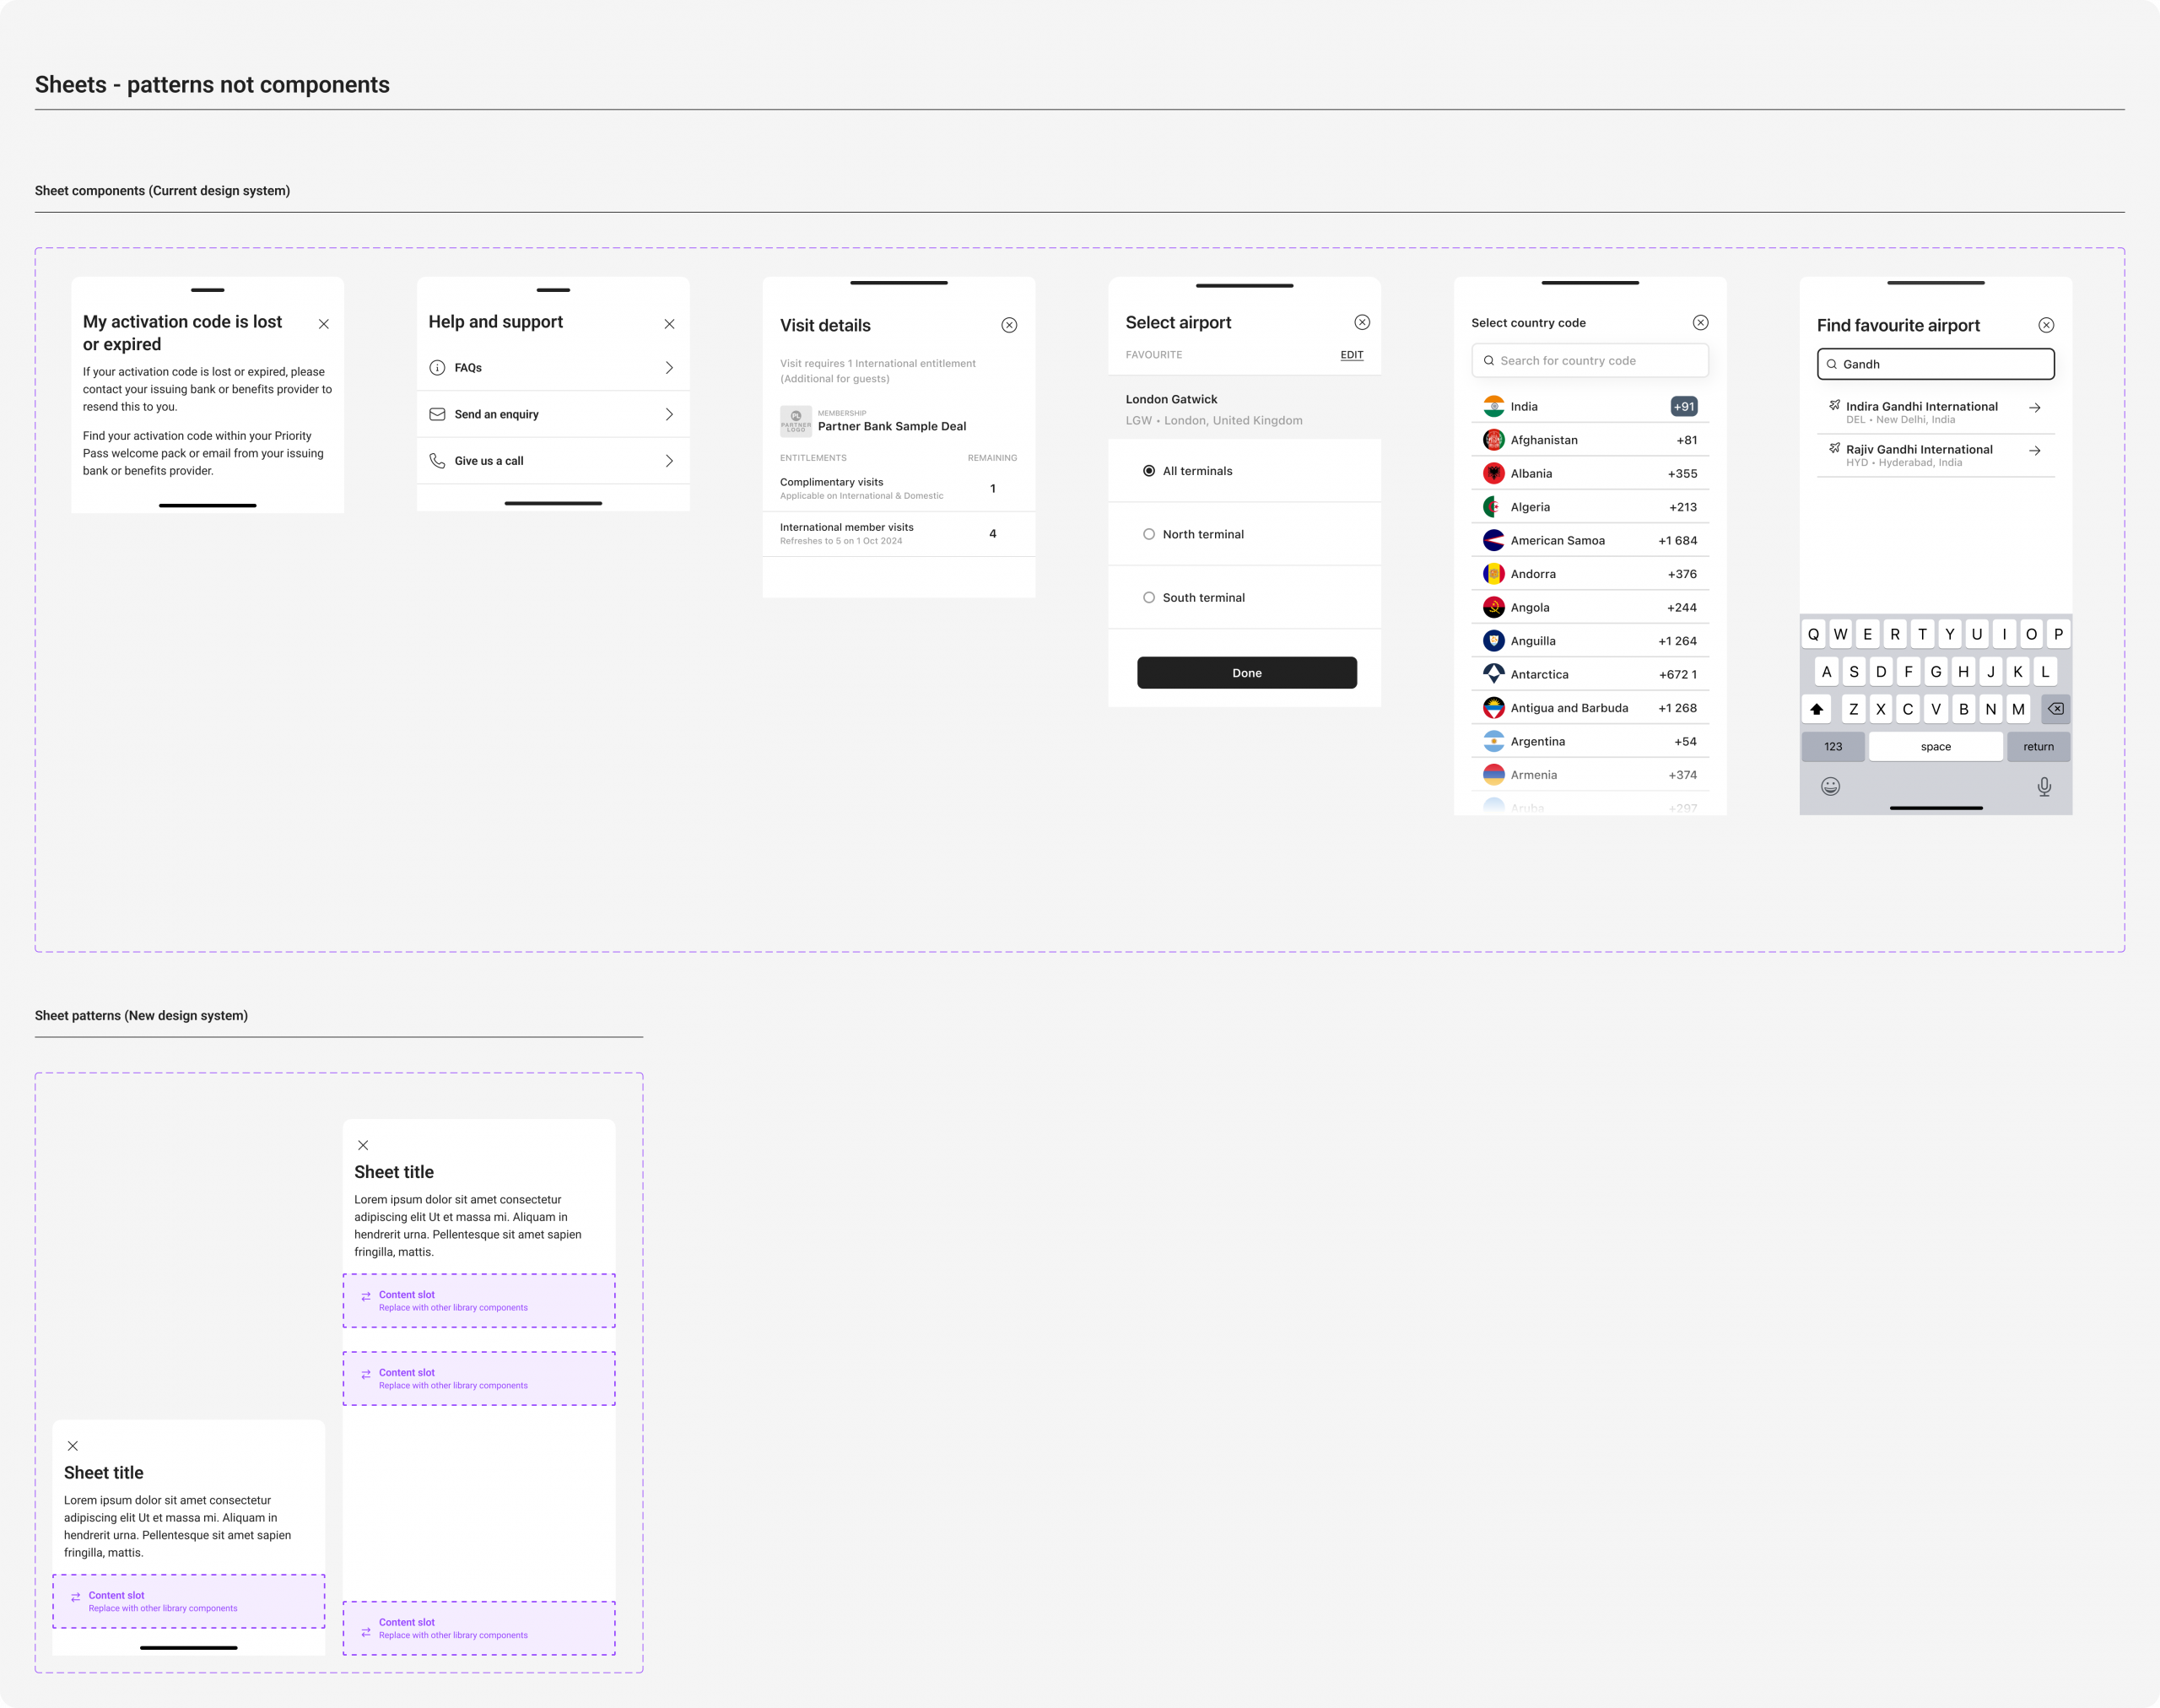Click the envelope icon beside Send an enquiry
2160x1708 pixels.
point(437,414)
